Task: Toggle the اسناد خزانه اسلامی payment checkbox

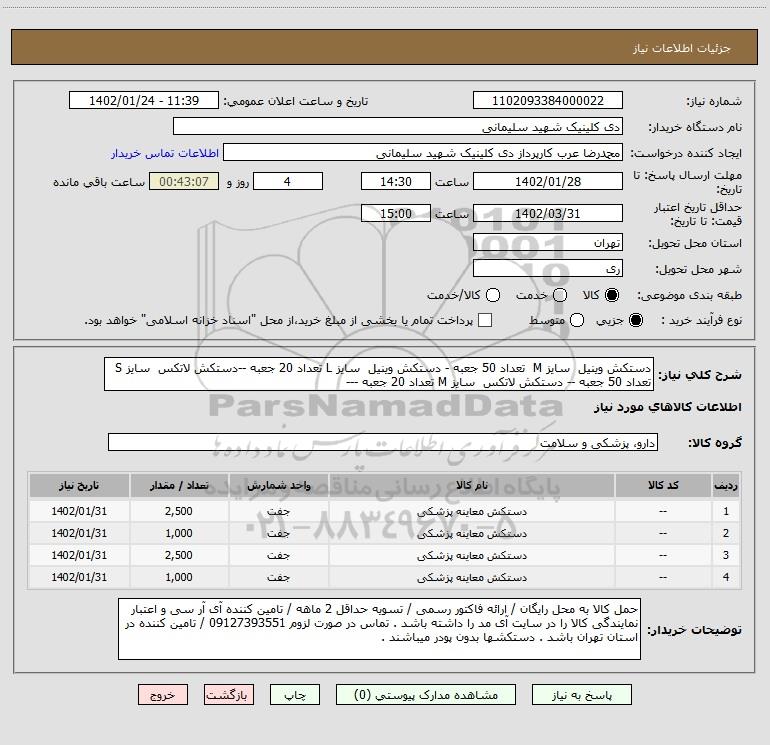Action: click(485, 320)
